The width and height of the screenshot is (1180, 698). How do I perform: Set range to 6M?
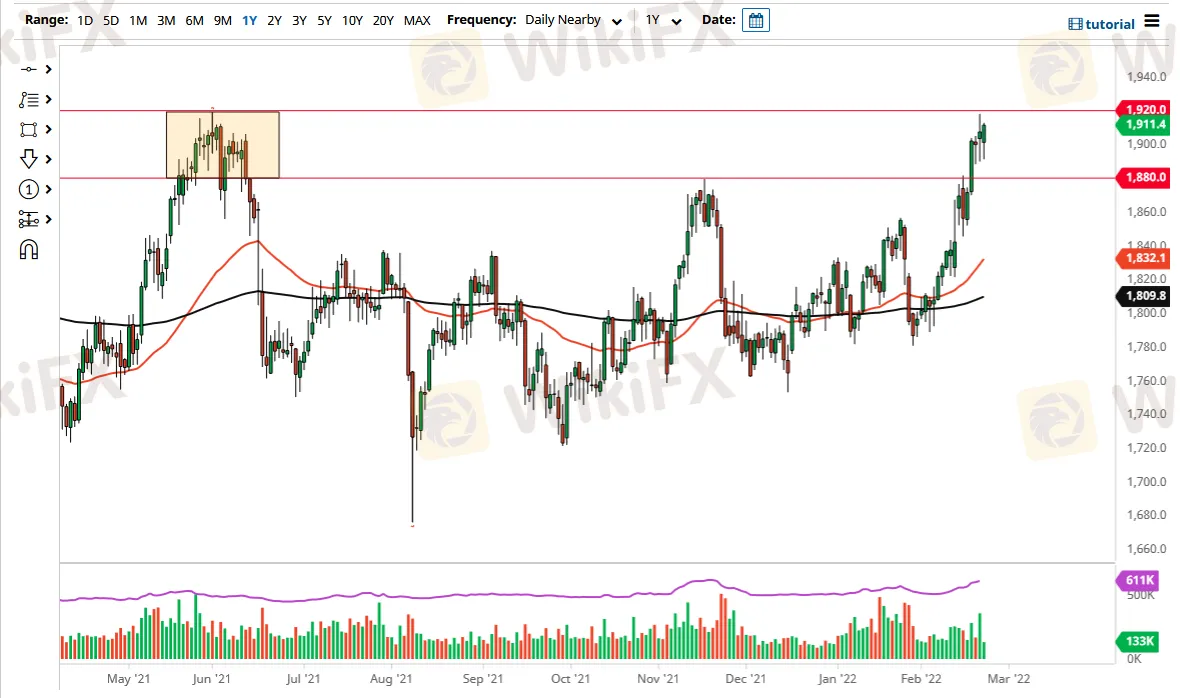pos(194,20)
